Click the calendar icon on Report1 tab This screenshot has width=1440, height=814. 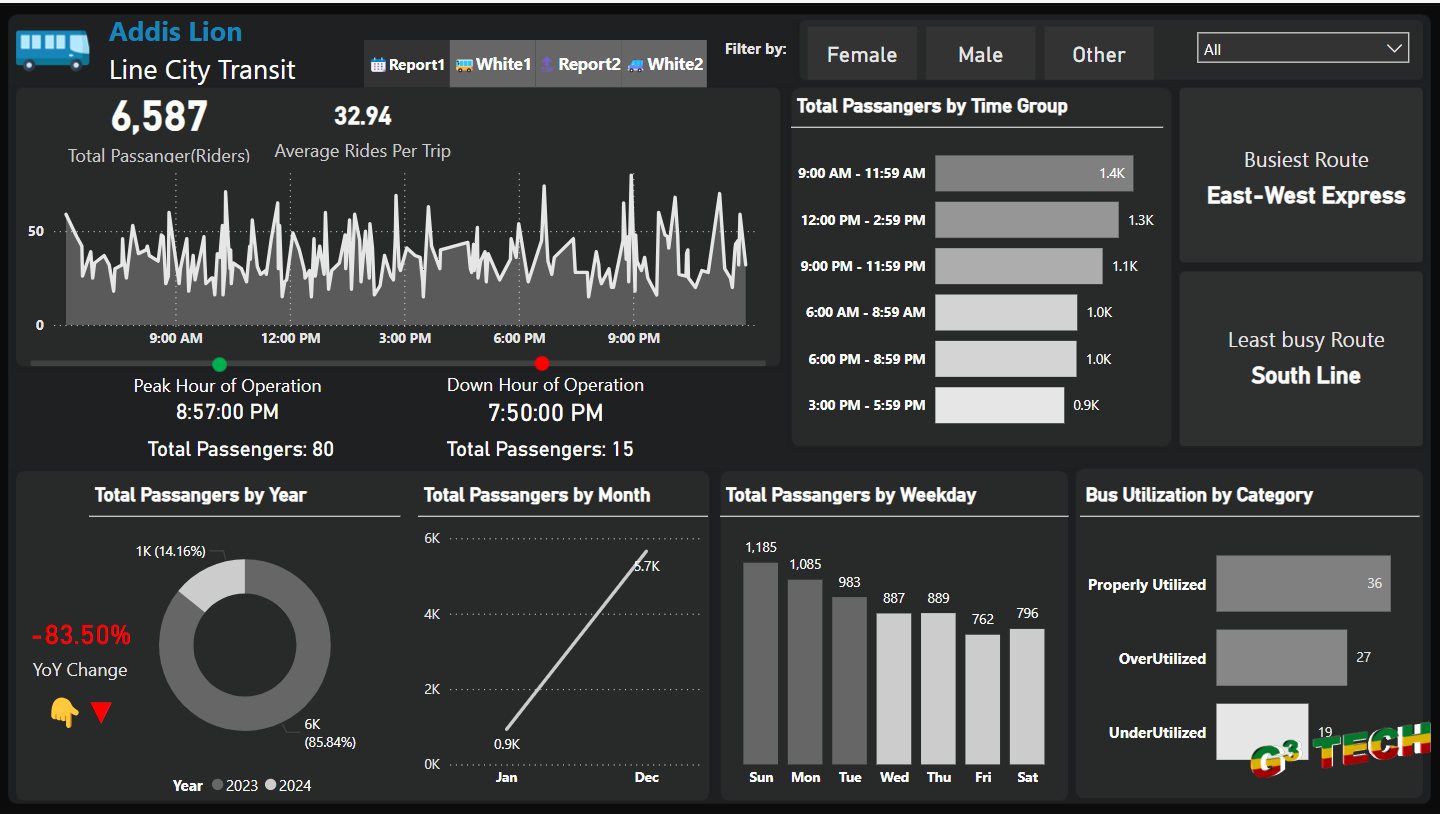[378, 64]
